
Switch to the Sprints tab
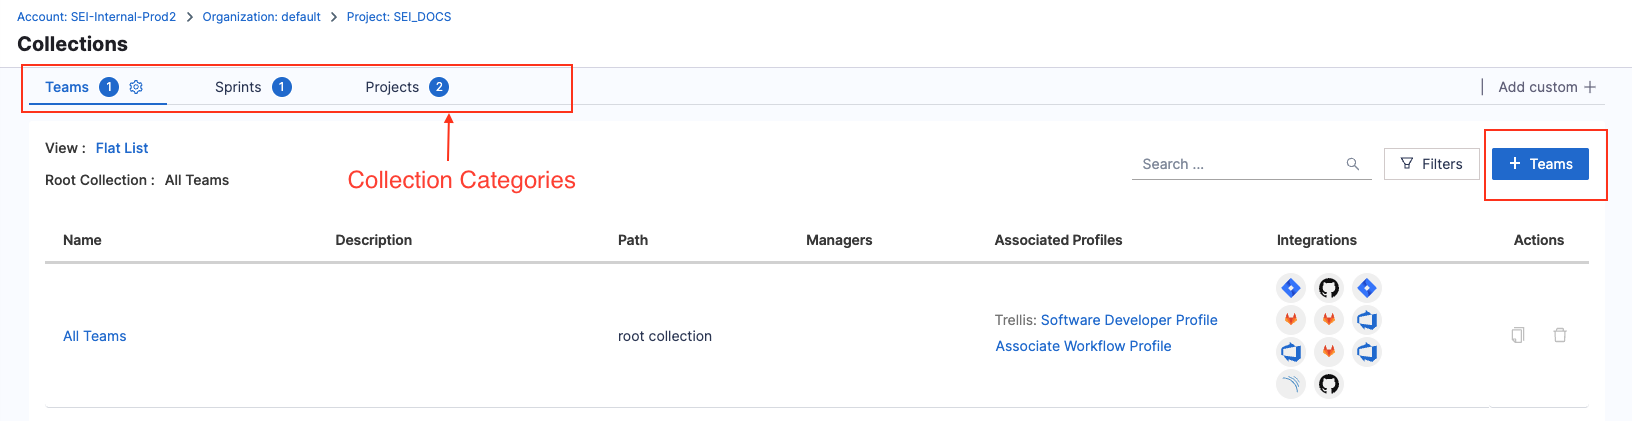239,87
